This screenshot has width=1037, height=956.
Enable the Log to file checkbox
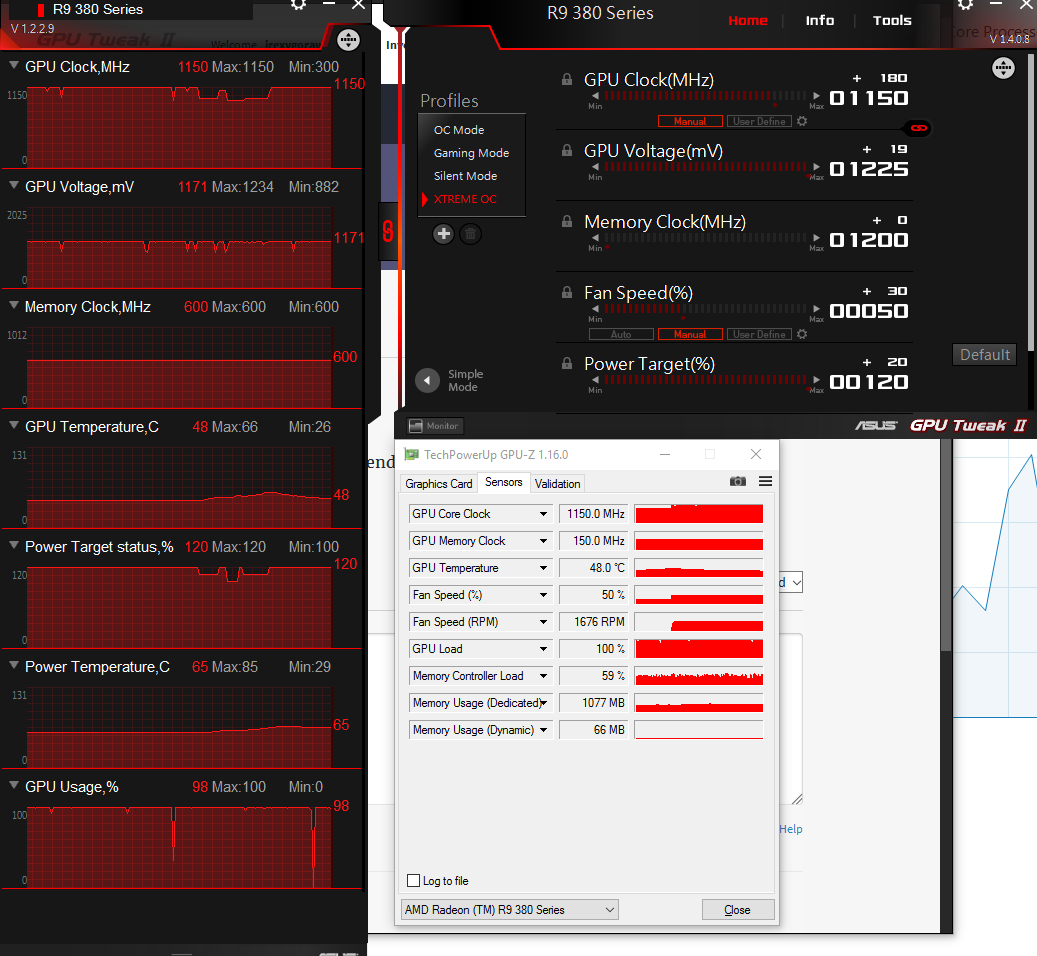(x=413, y=881)
